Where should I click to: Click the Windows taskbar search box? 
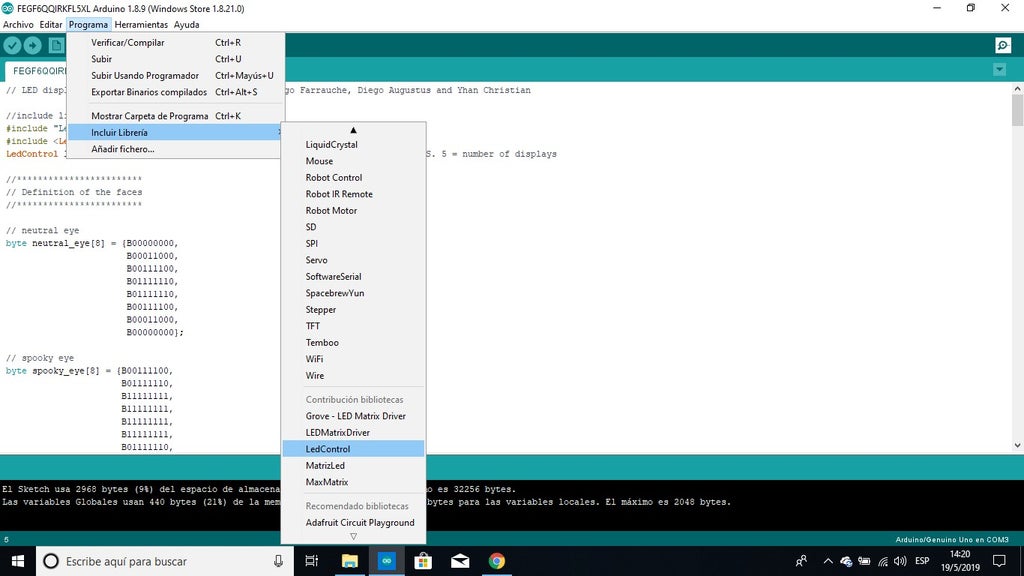point(165,561)
